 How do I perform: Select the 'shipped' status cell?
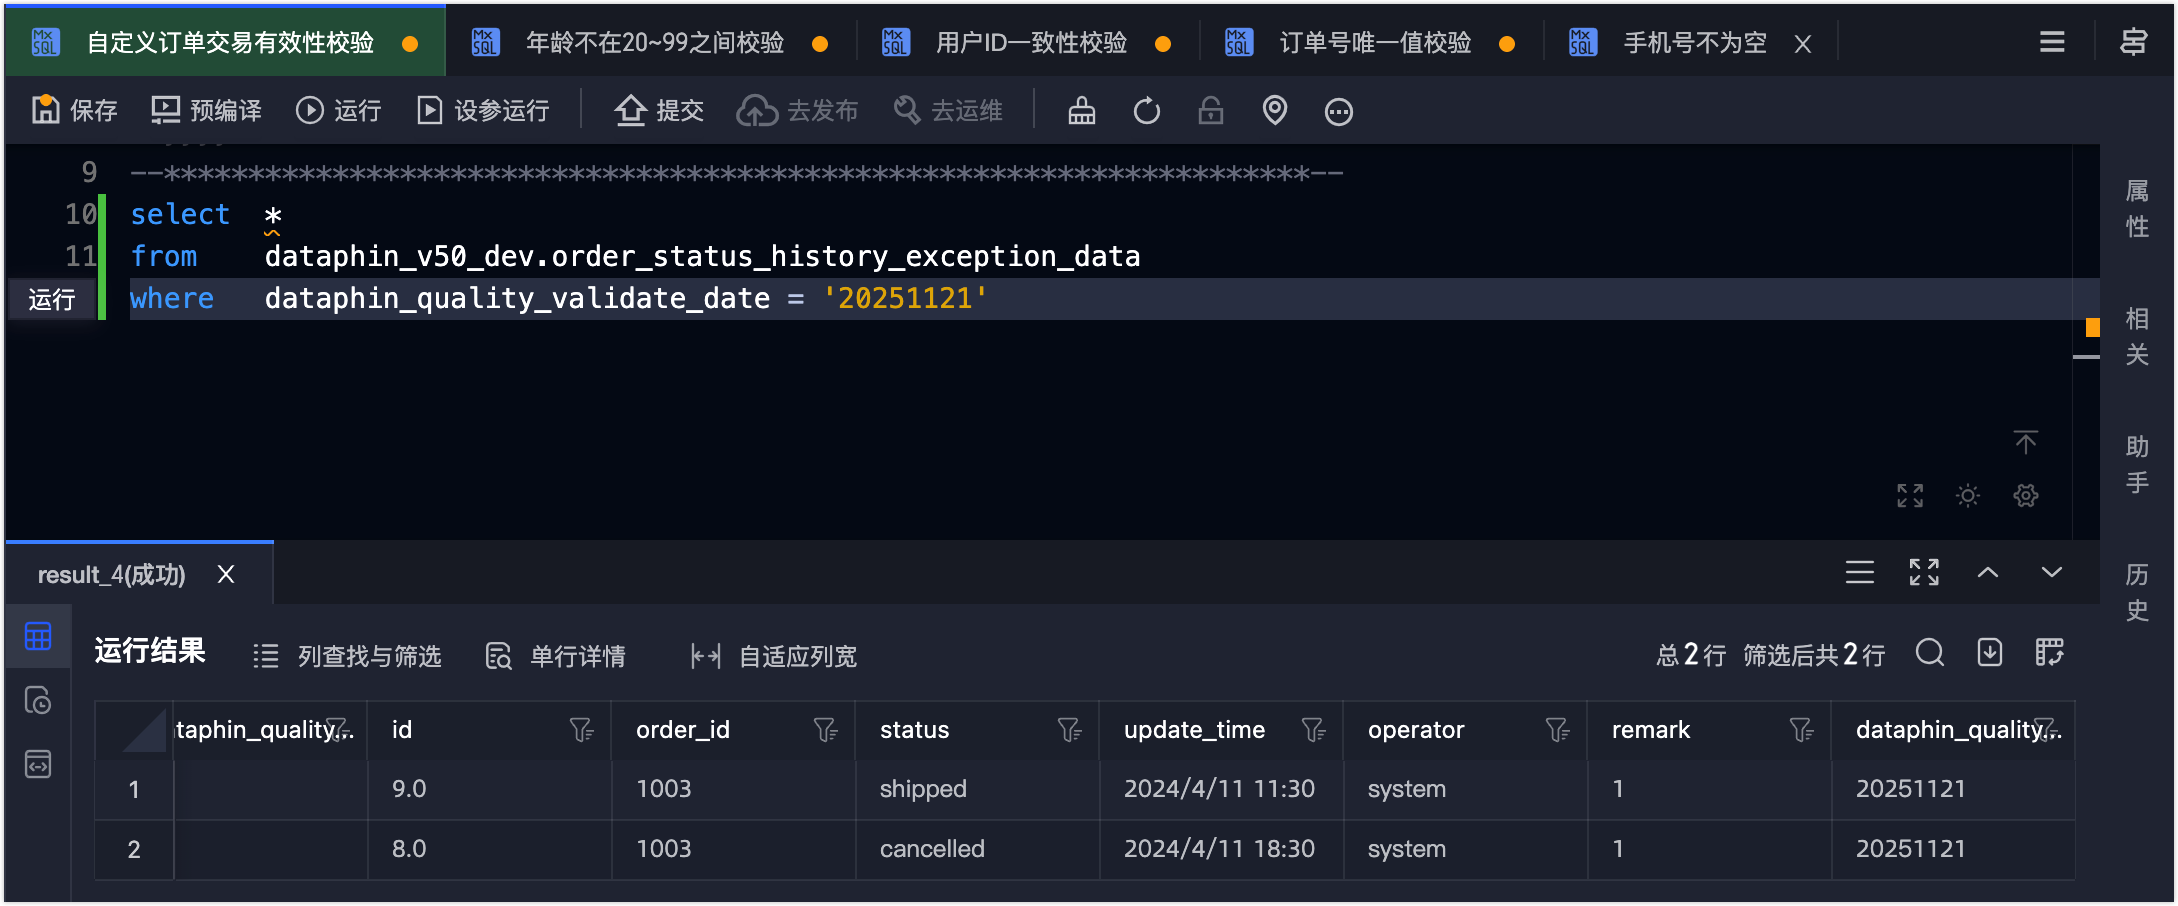[x=978, y=789]
